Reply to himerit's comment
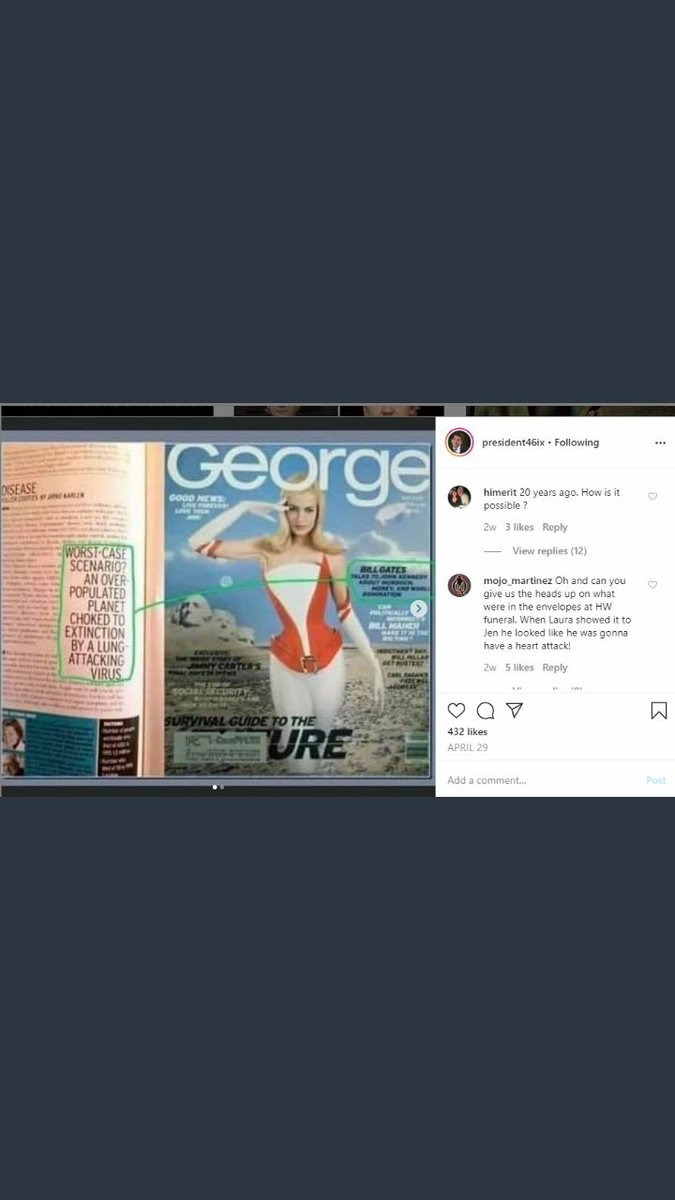The image size is (675, 1200). coord(554,527)
